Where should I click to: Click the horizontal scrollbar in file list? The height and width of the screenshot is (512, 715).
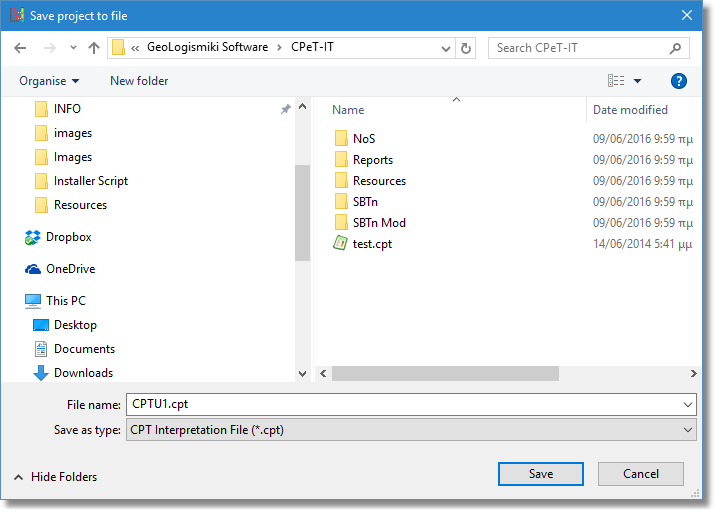click(x=445, y=373)
